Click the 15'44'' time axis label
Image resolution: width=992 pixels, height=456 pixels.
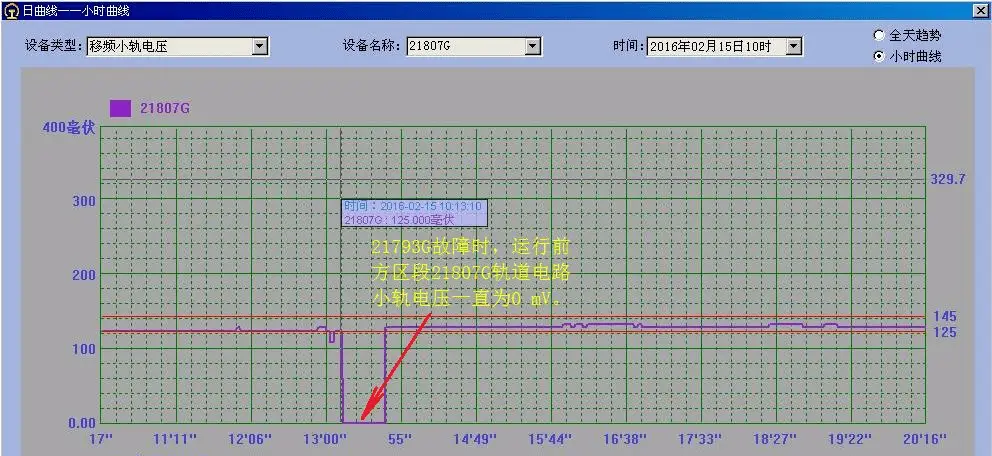click(550, 439)
